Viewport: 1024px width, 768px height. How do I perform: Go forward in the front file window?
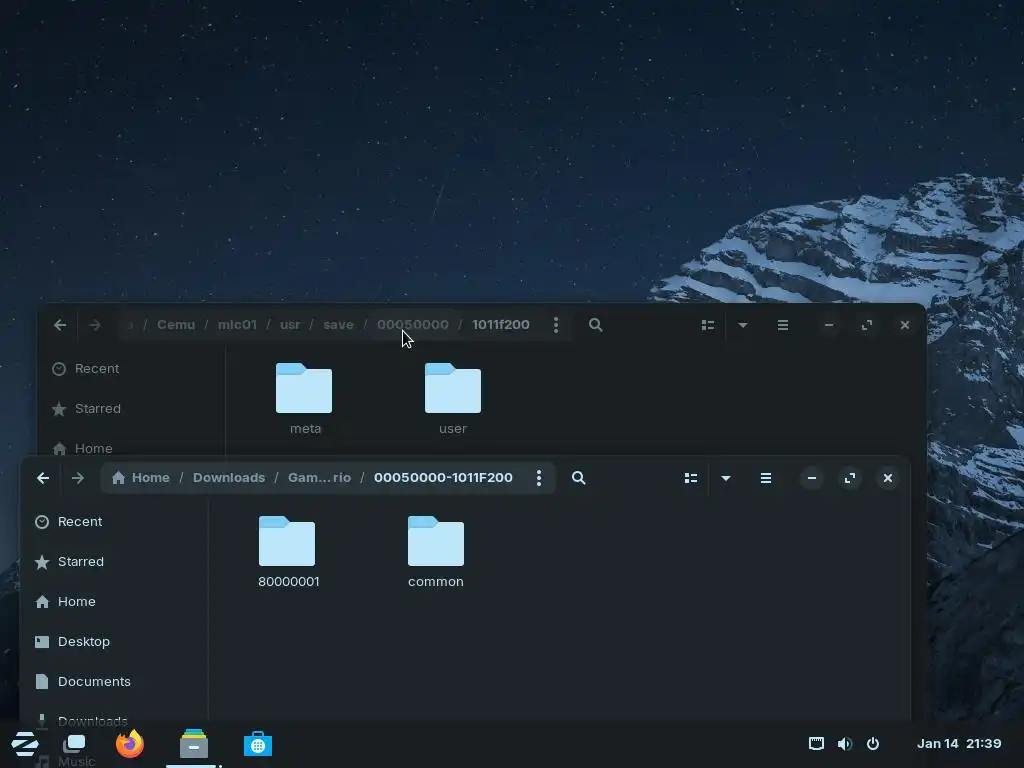point(78,478)
